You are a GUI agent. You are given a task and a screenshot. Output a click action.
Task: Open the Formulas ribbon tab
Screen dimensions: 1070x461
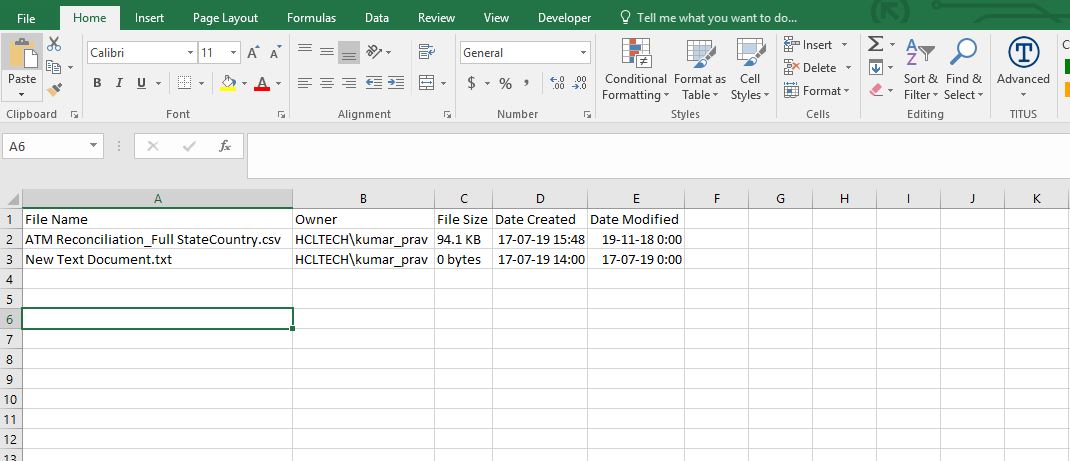[x=311, y=18]
